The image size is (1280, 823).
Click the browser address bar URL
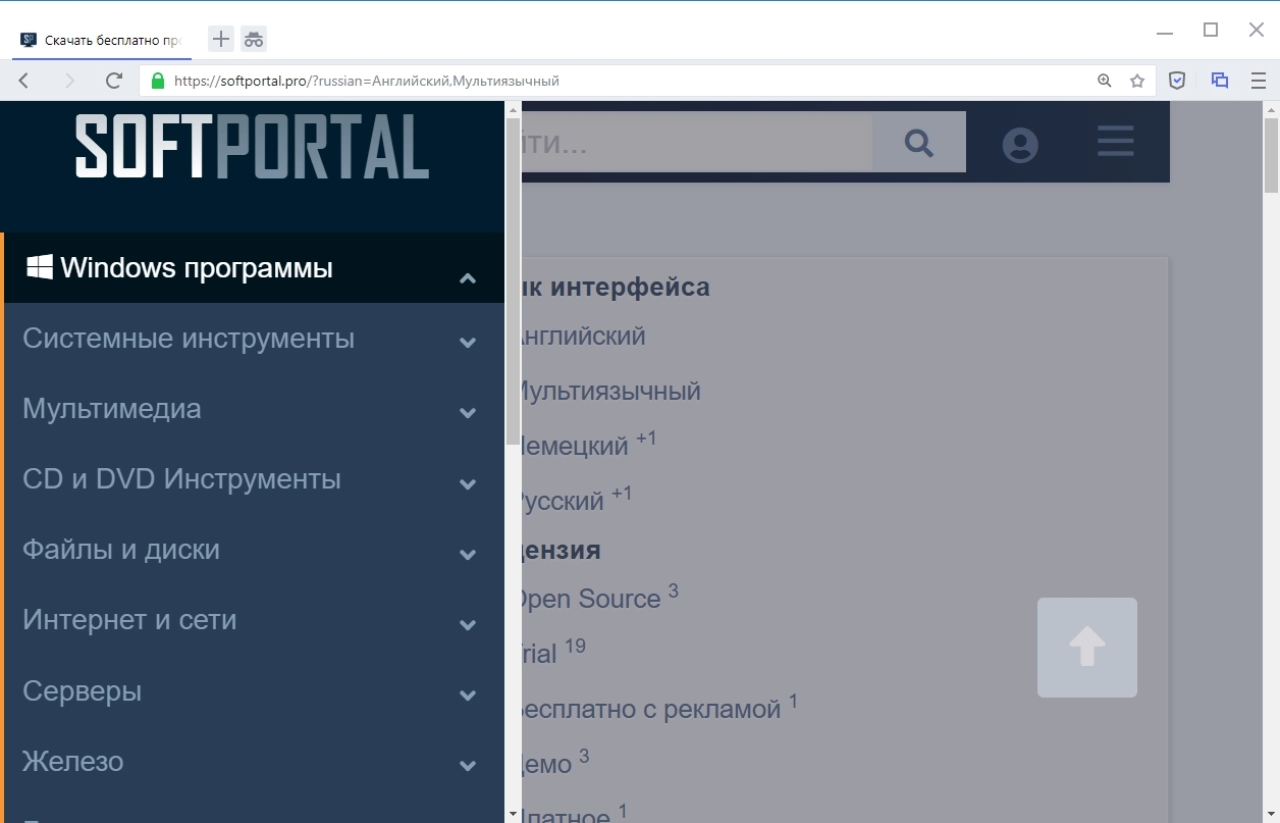click(366, 81)
